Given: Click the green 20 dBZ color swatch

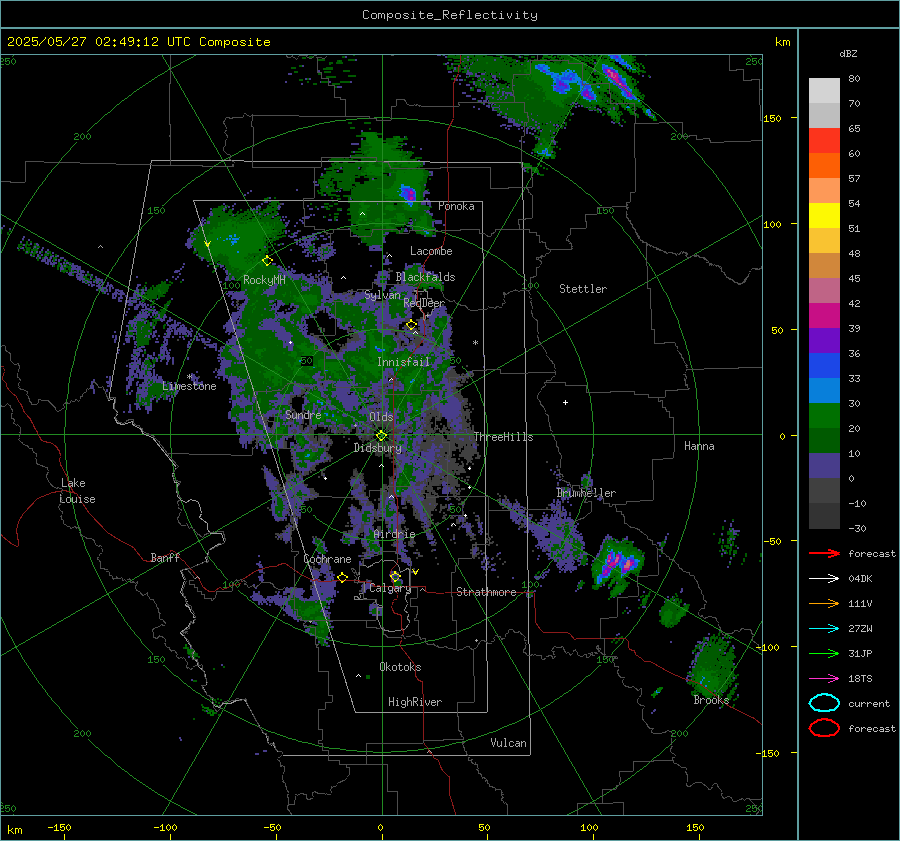Looking at the screenshot, I should click(824, 416).
